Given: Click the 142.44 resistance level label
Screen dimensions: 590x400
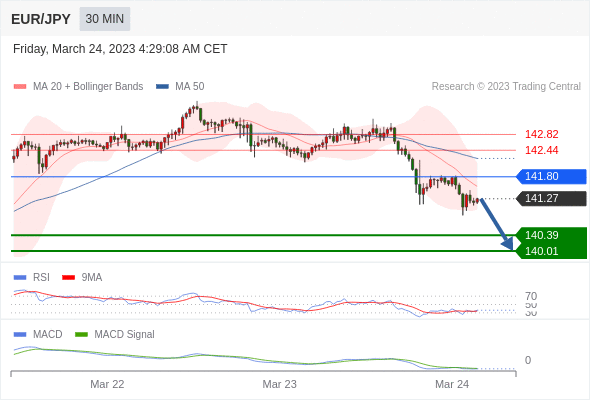Looking at the screenshot, I should pyautogui.click(x=541, y=151).
